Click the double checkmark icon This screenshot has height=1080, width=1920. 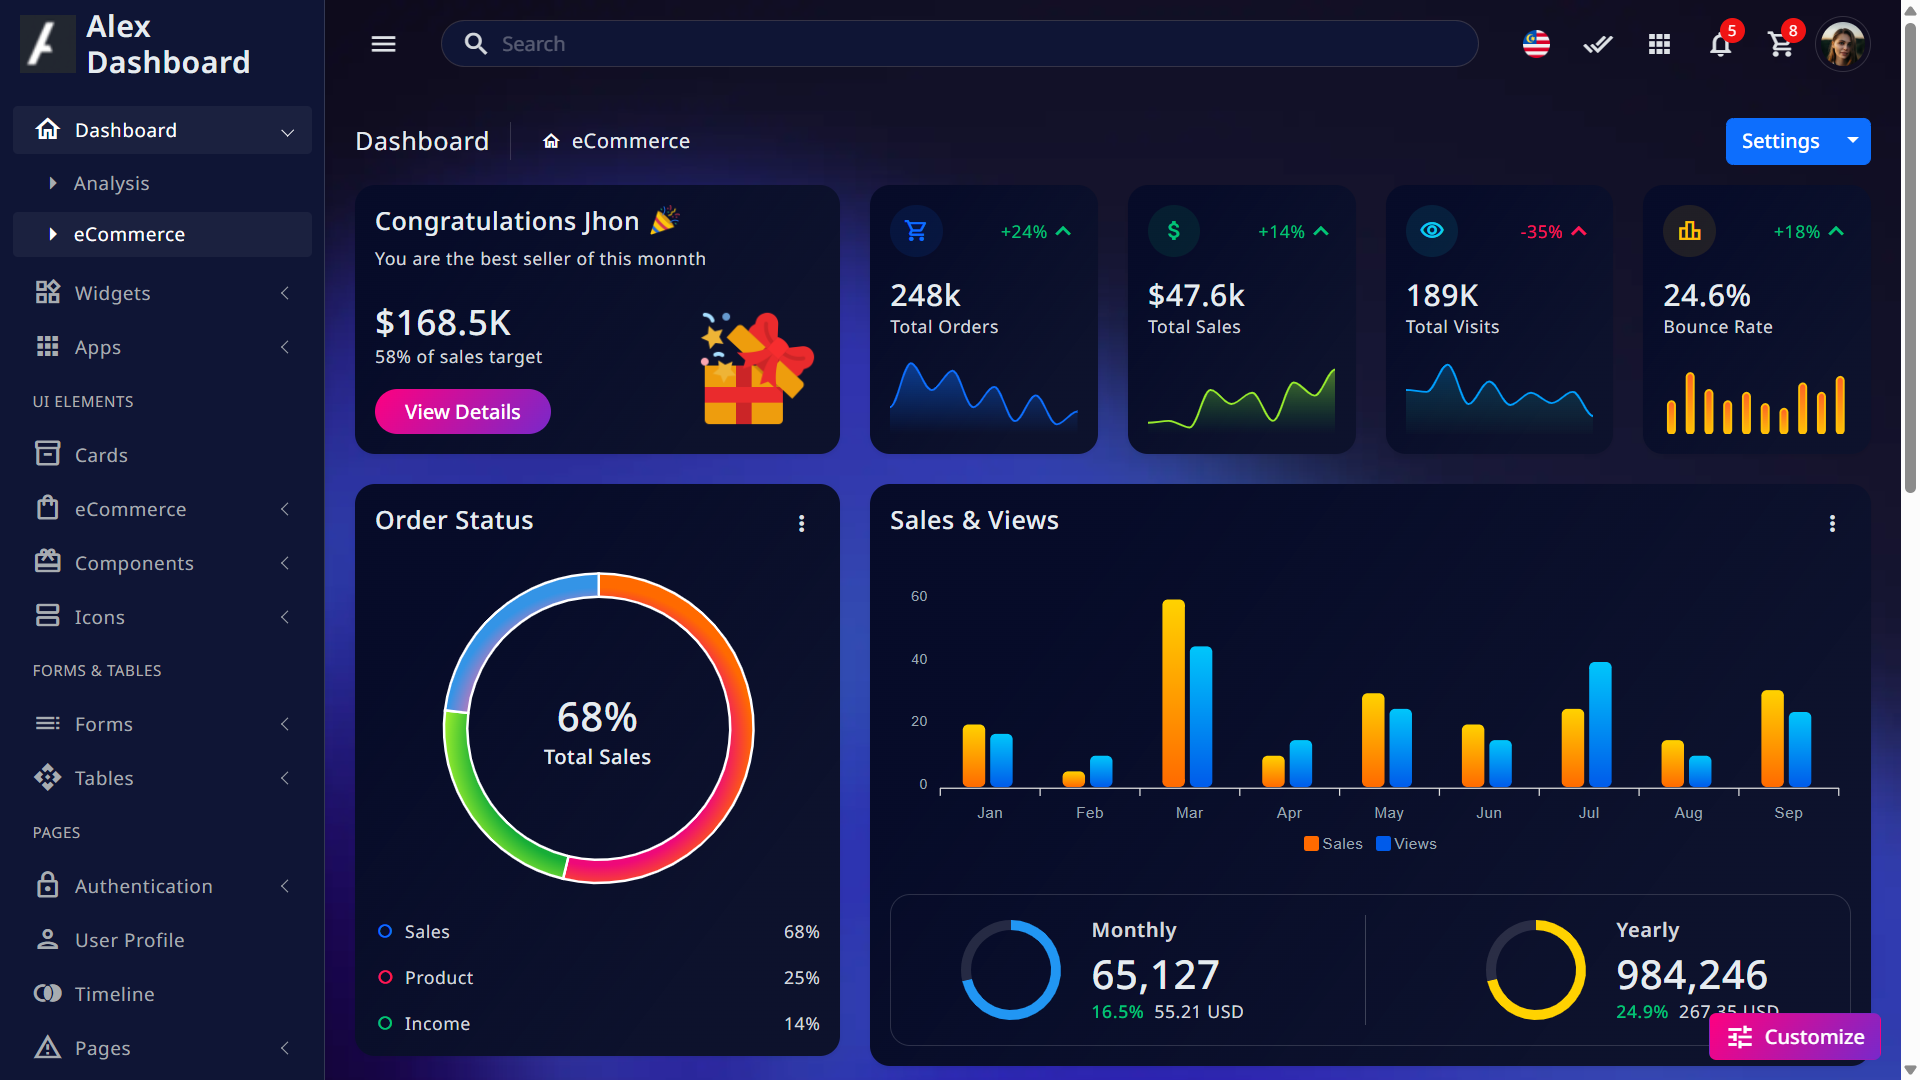coord(1598,44)
